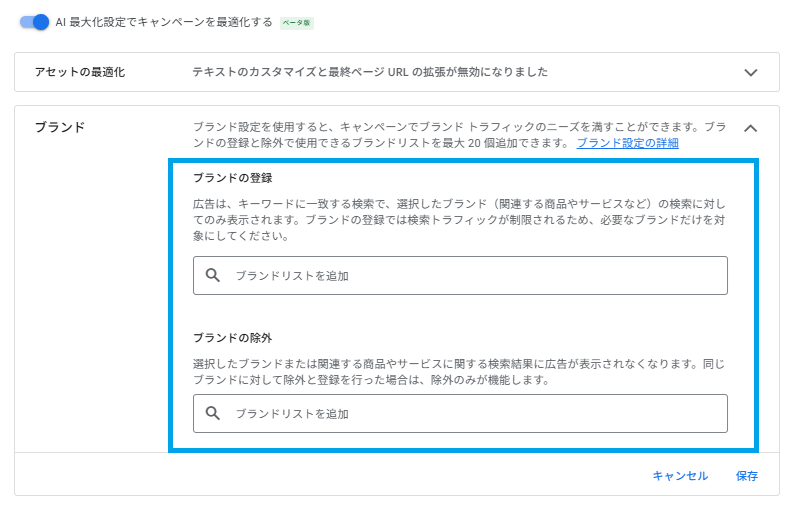This screenshot has width=797, height=514.
Task: Click the AI 最大化設定でキャンペーンを最適化する label
Action: tap(164, 22)
